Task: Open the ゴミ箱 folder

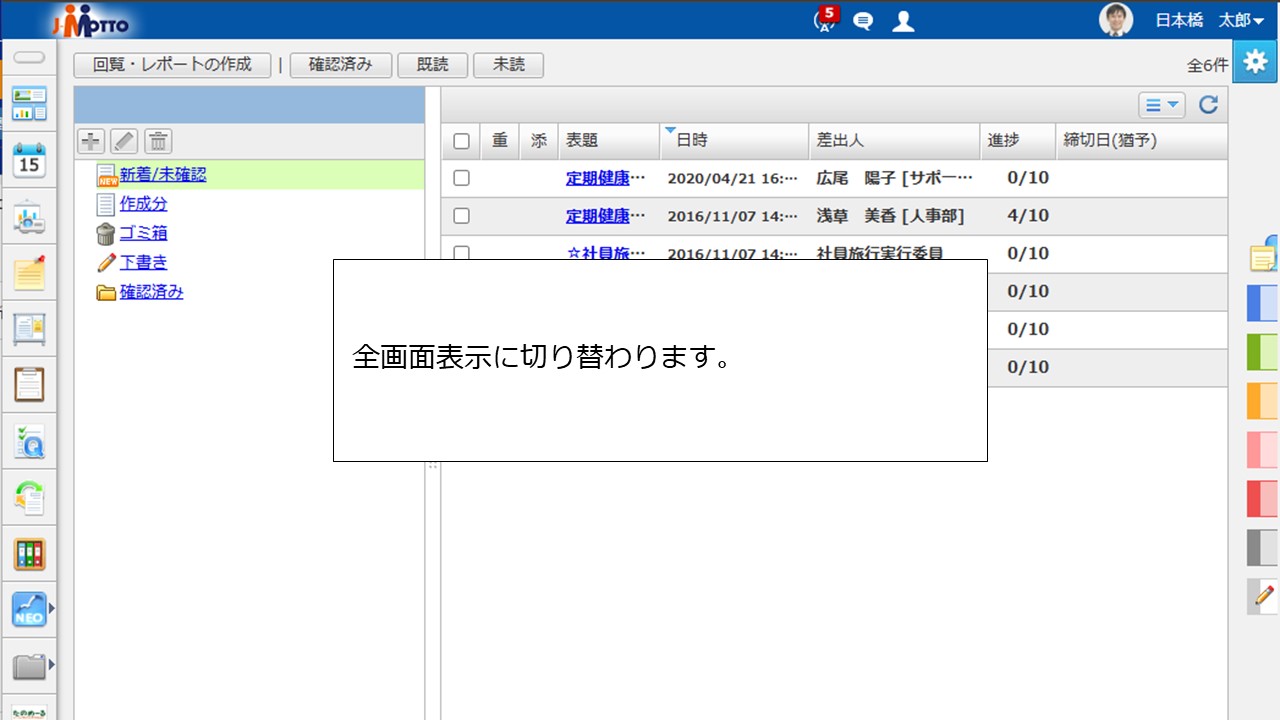Action: [x=143, y=233]
